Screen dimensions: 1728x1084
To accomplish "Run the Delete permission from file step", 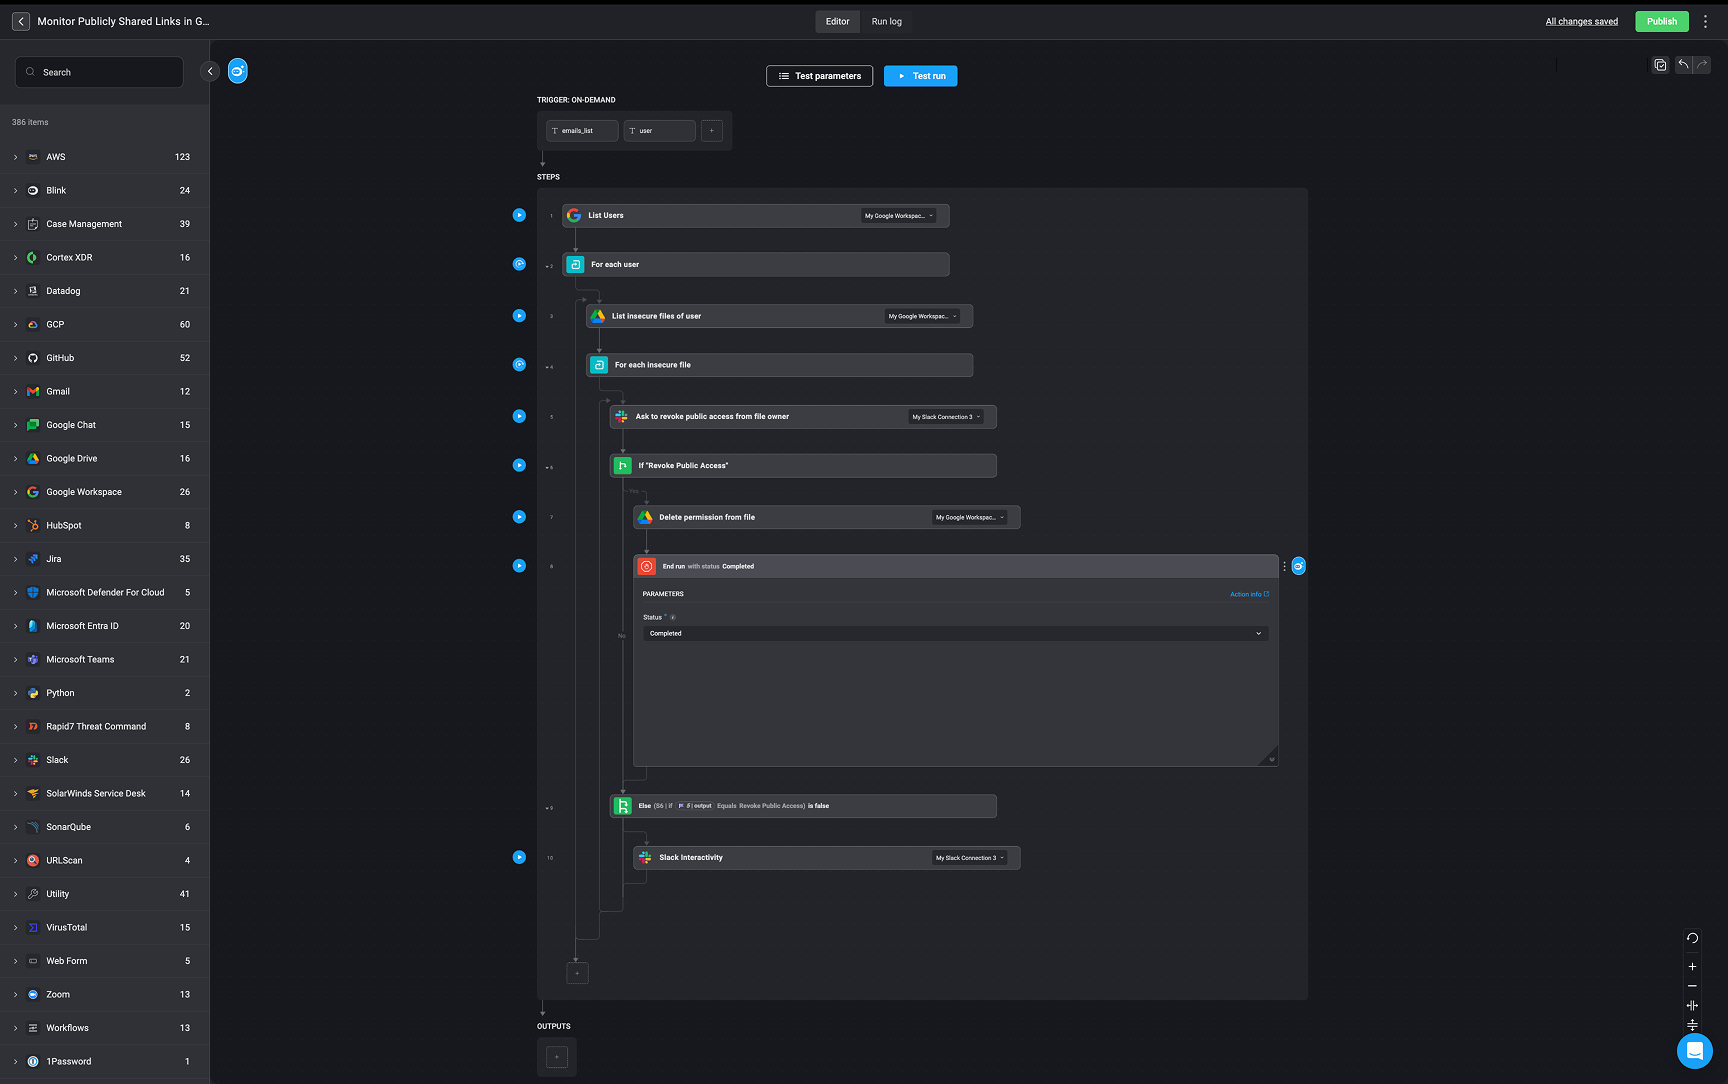I will tap(519, 517).
